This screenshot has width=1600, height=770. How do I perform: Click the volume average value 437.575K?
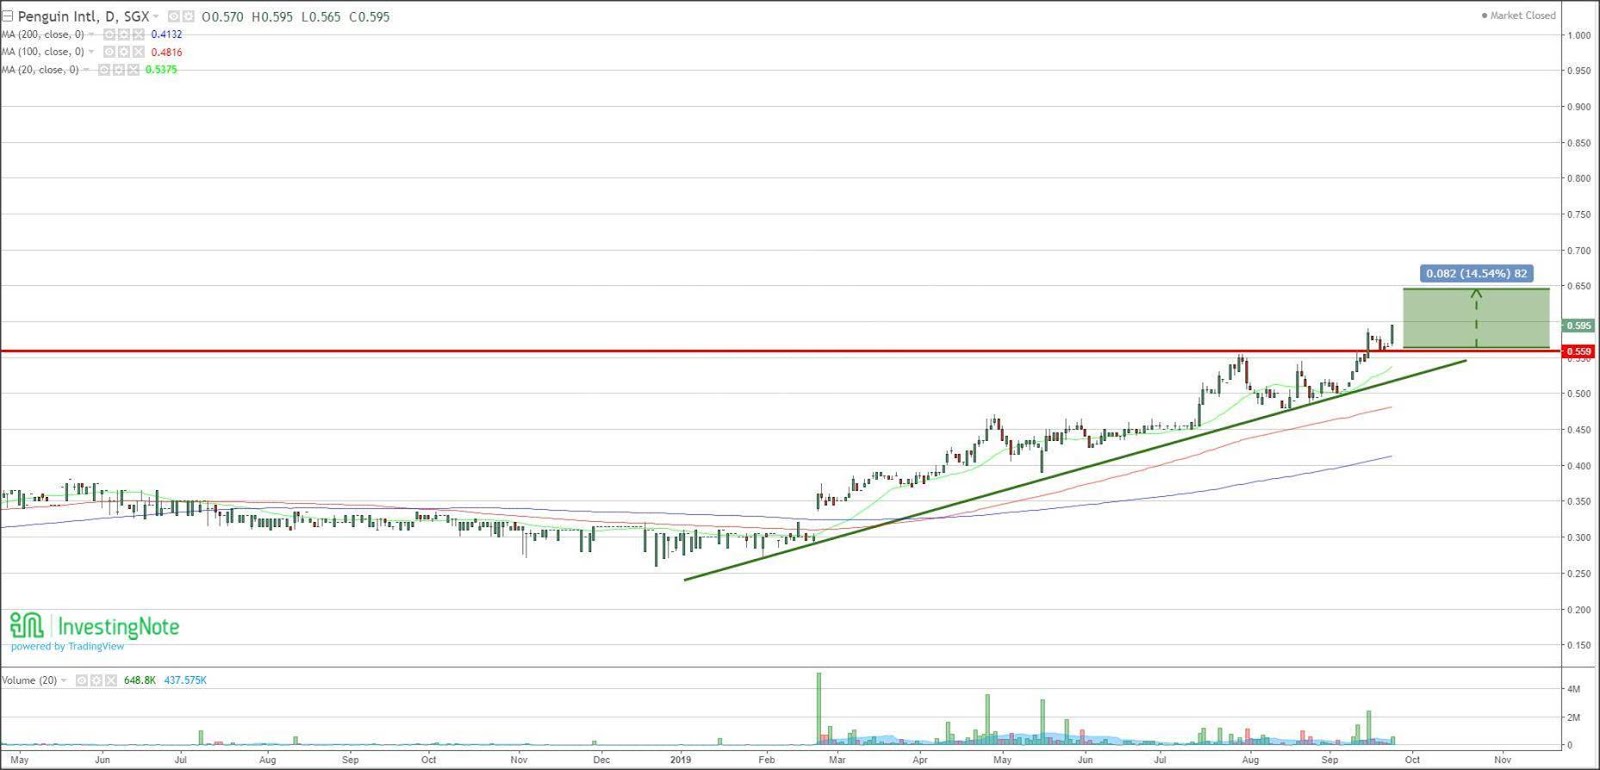pyautogui.click(x=185, y=680)
